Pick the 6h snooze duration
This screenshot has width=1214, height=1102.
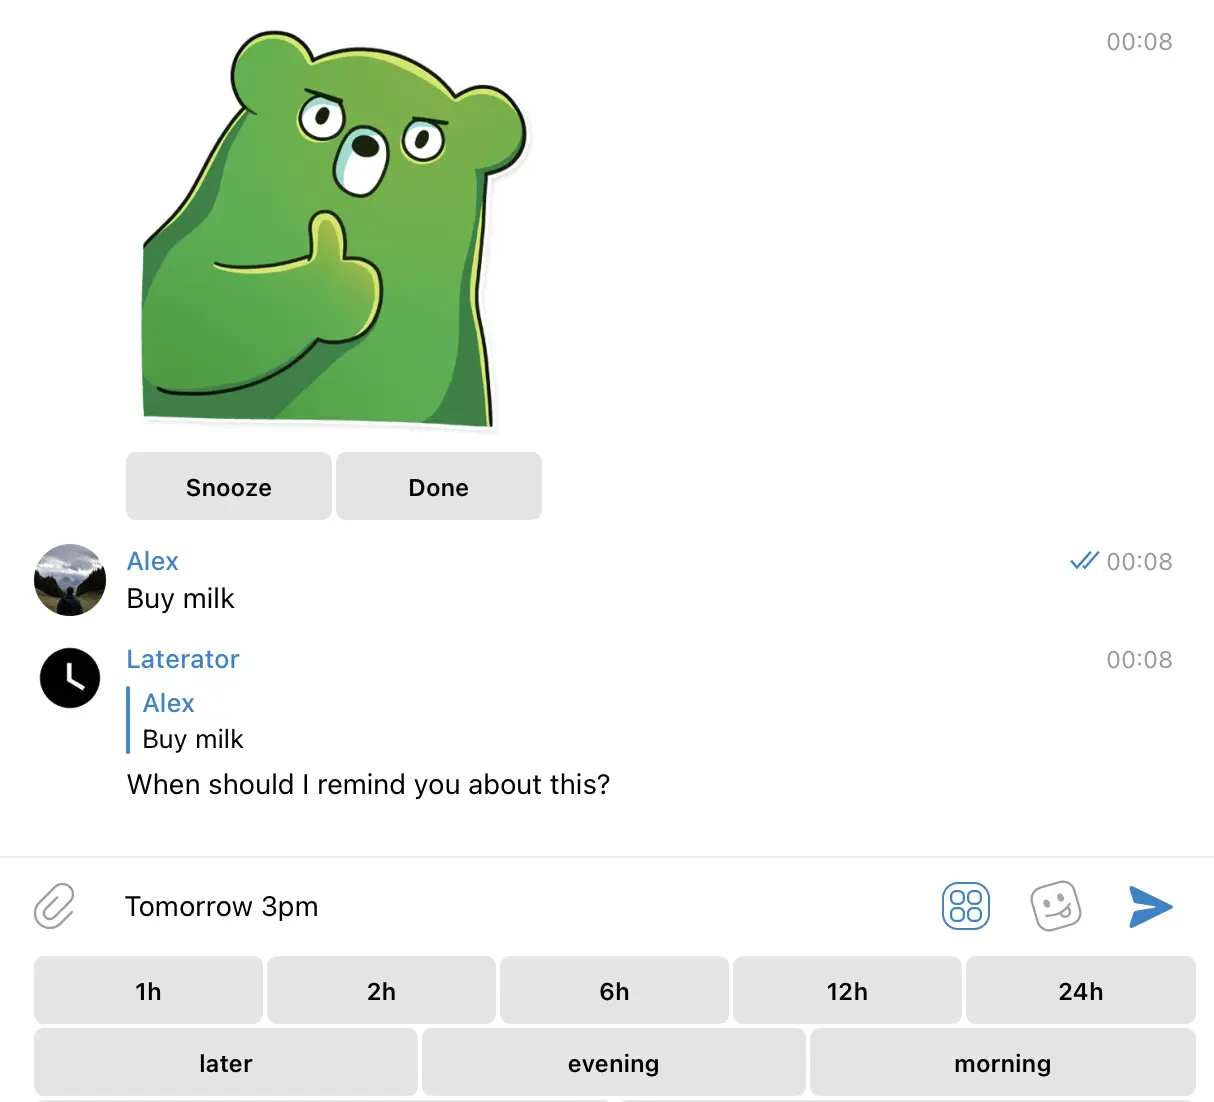[x=614, y=991]
